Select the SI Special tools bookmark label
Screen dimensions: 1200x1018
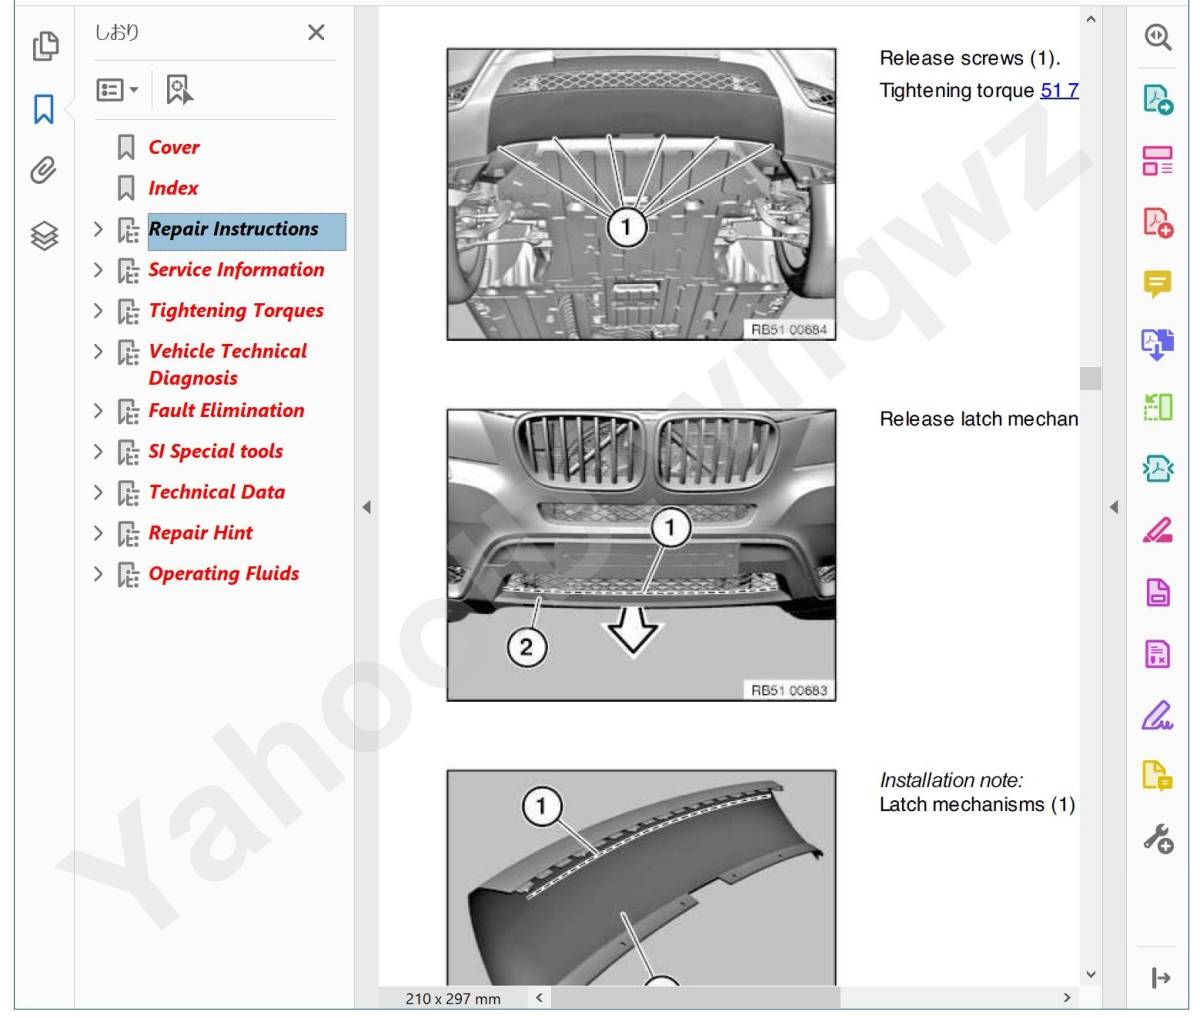pos(216,452)
